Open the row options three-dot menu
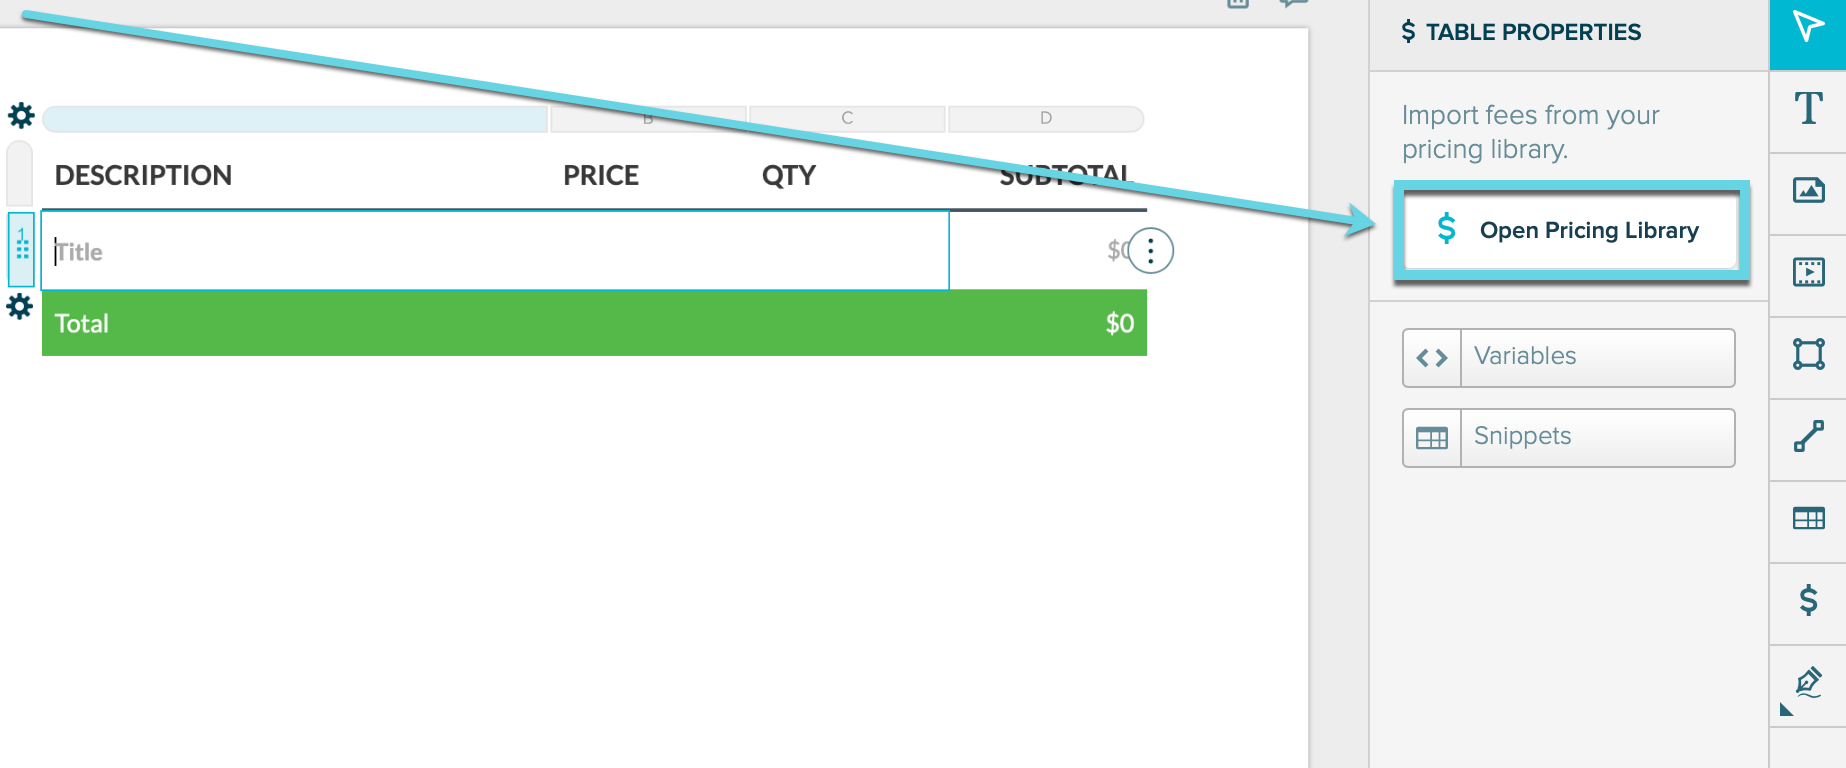The image size is (1846, 768). [x=1151, y=251]
